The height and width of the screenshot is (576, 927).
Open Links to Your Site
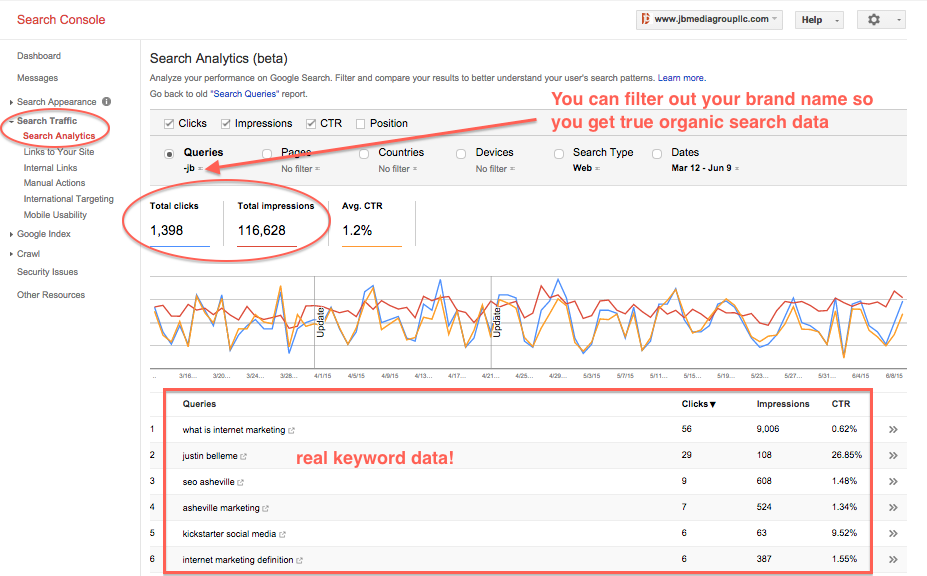(x=59, y=152)
